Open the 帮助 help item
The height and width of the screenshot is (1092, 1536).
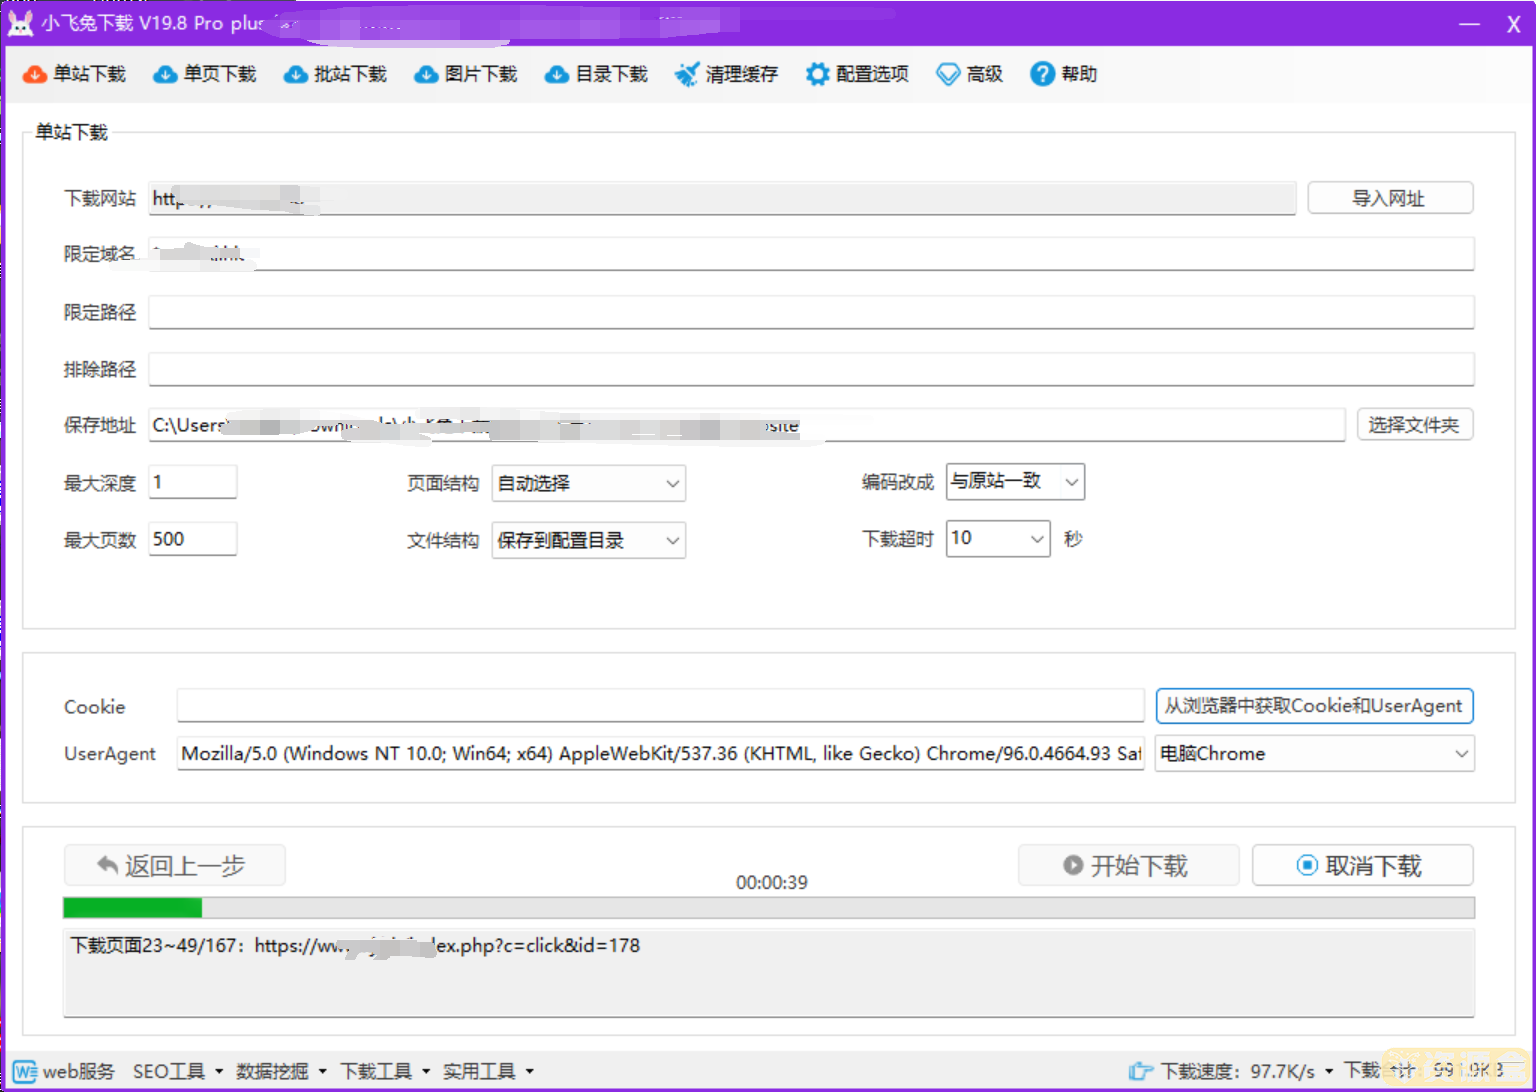(x=1064, y=74)
